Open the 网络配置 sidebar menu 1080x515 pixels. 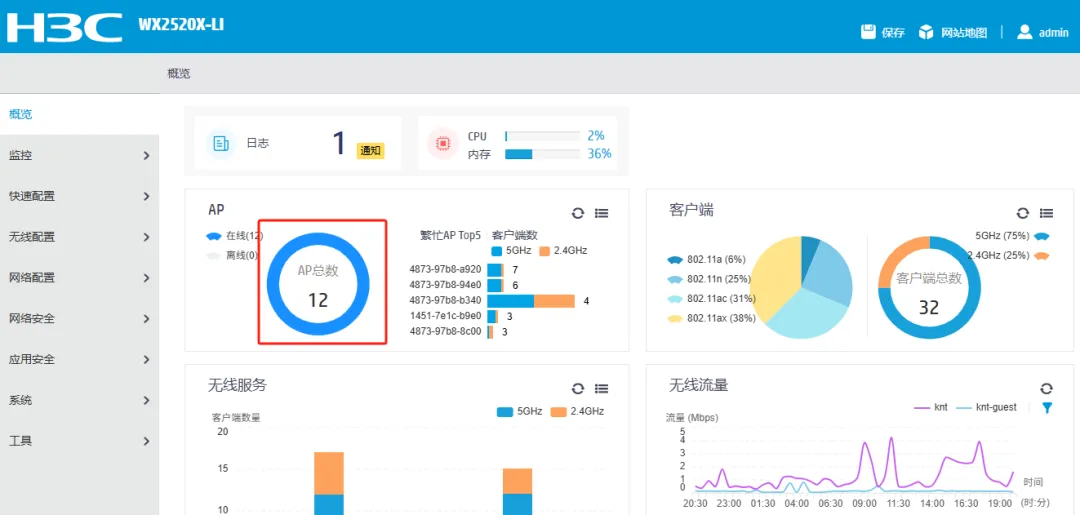[79, 278]
